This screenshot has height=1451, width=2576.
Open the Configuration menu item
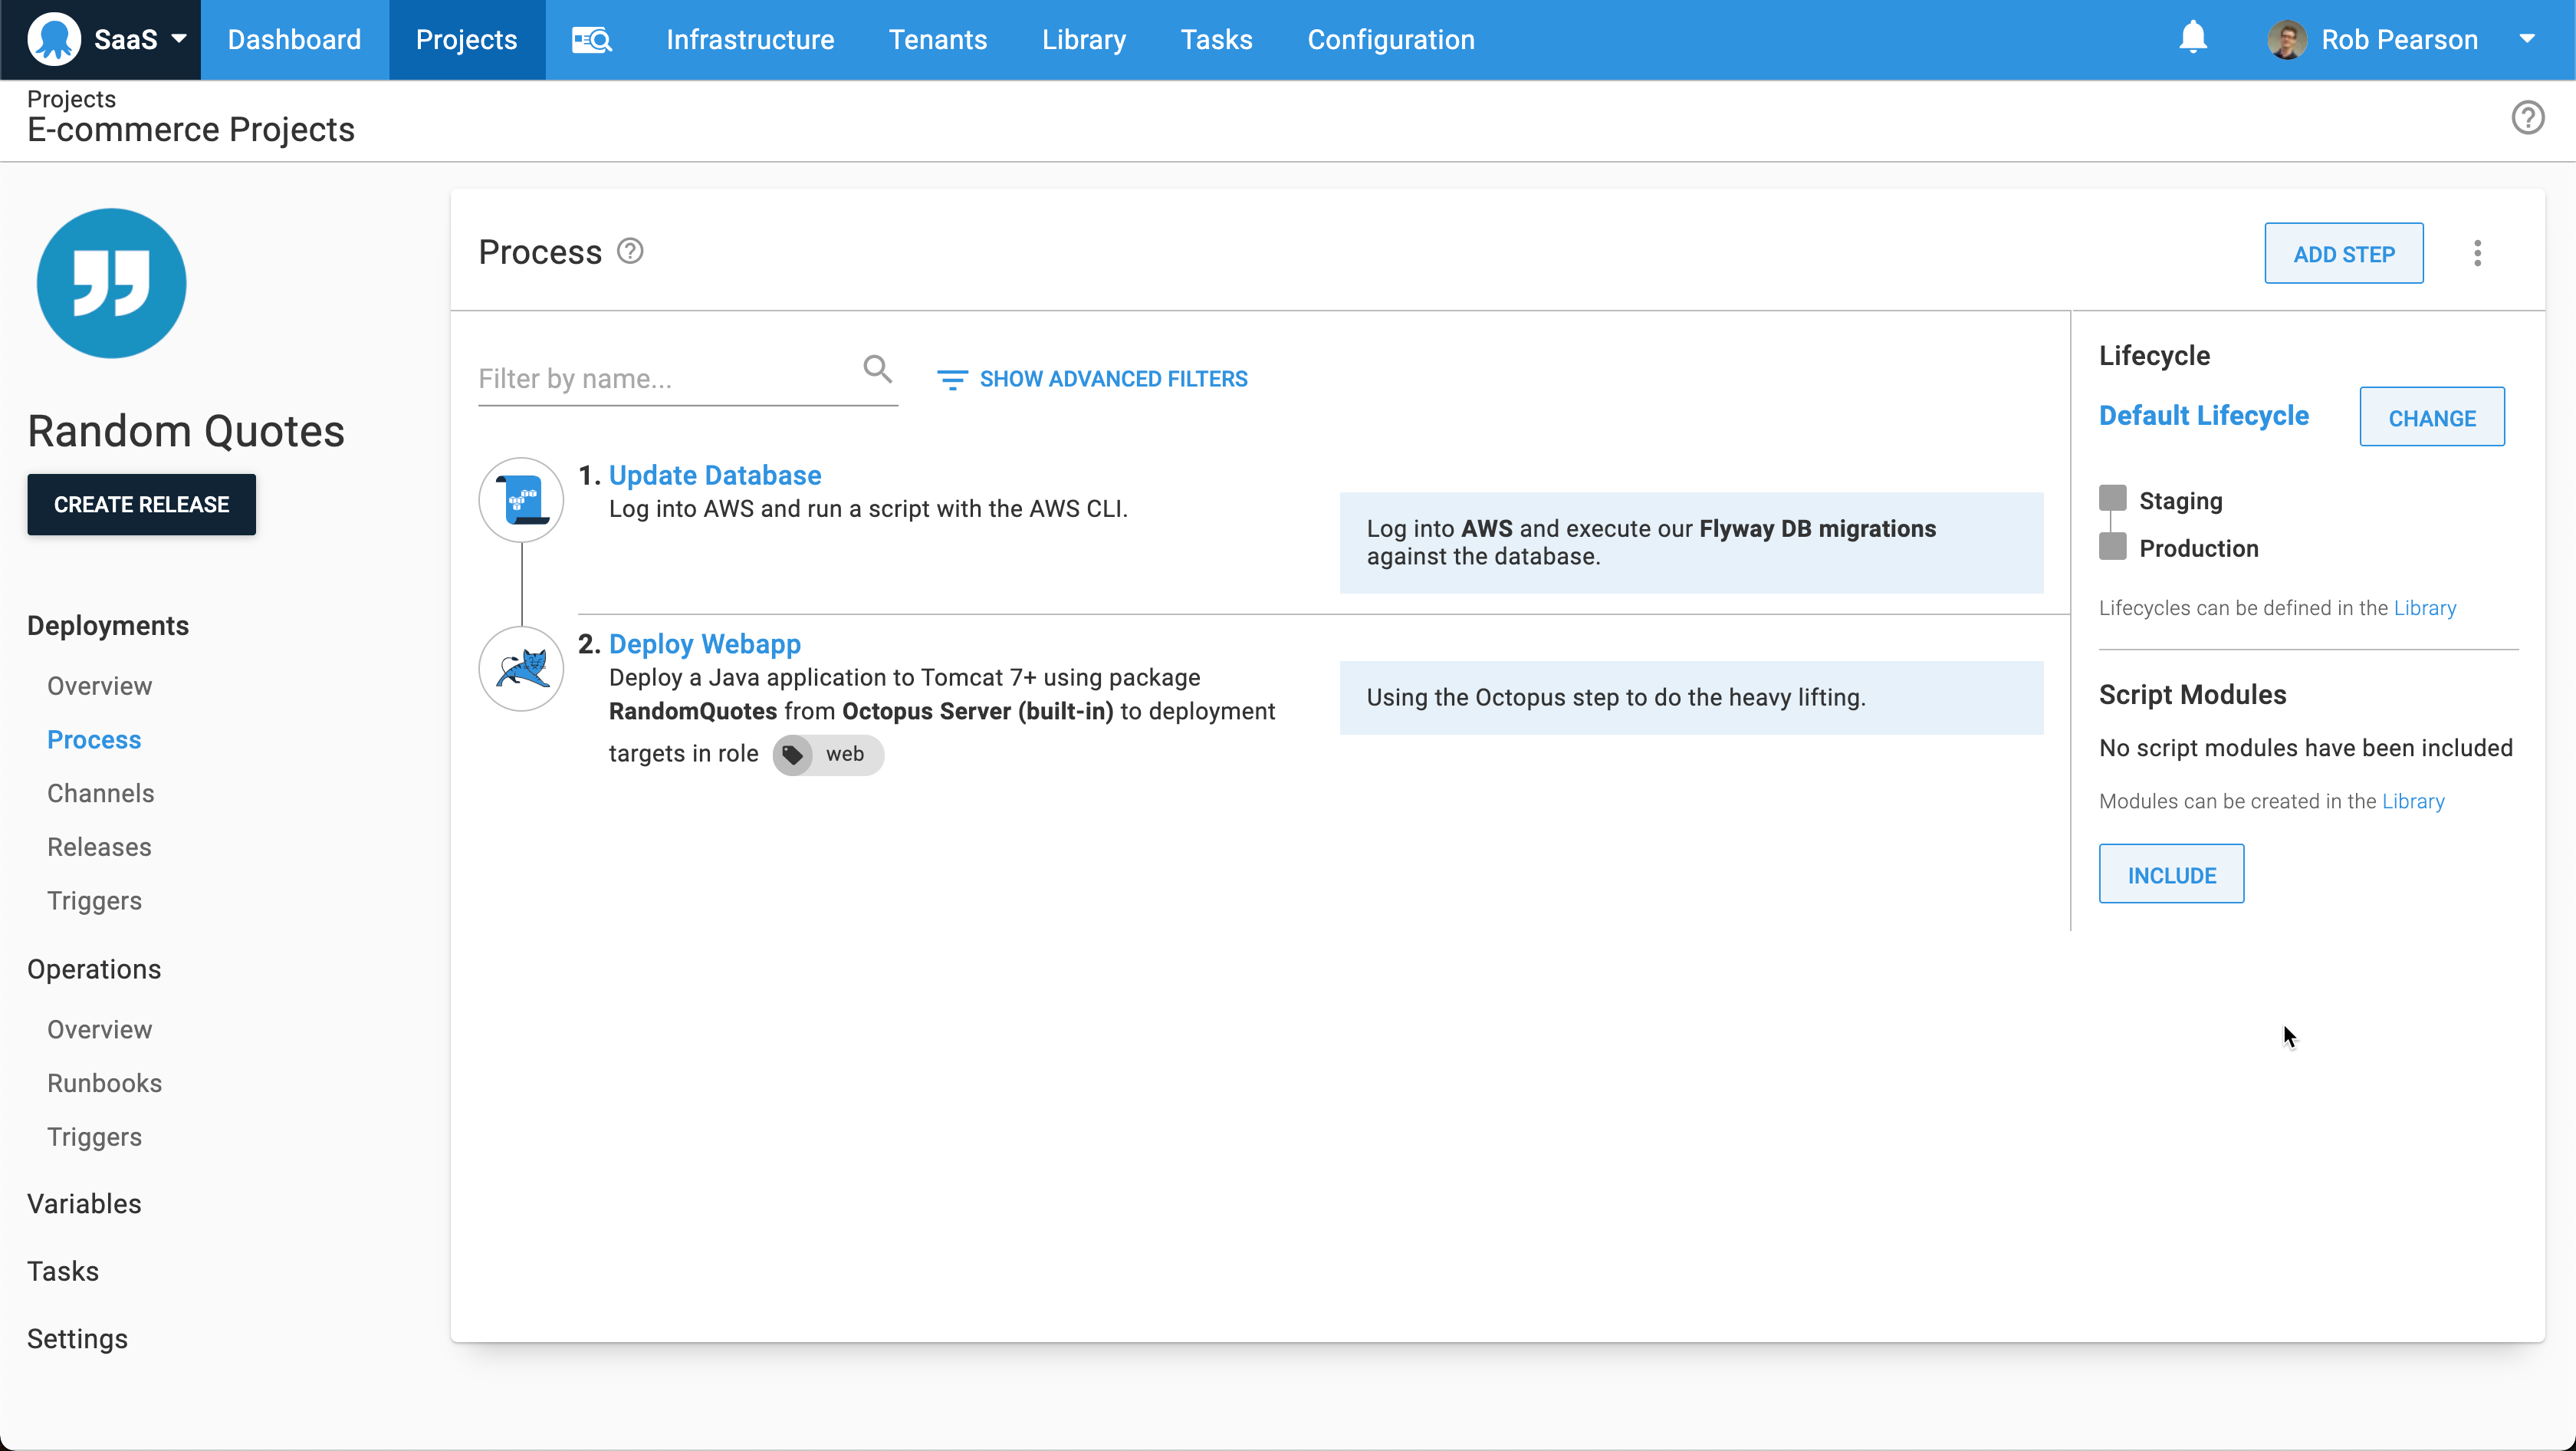(1391, 39)
